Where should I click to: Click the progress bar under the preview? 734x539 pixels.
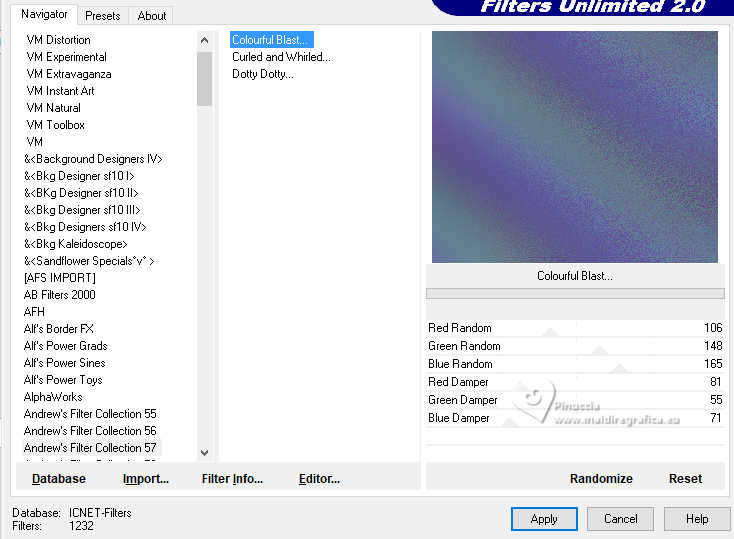[575, 294]
